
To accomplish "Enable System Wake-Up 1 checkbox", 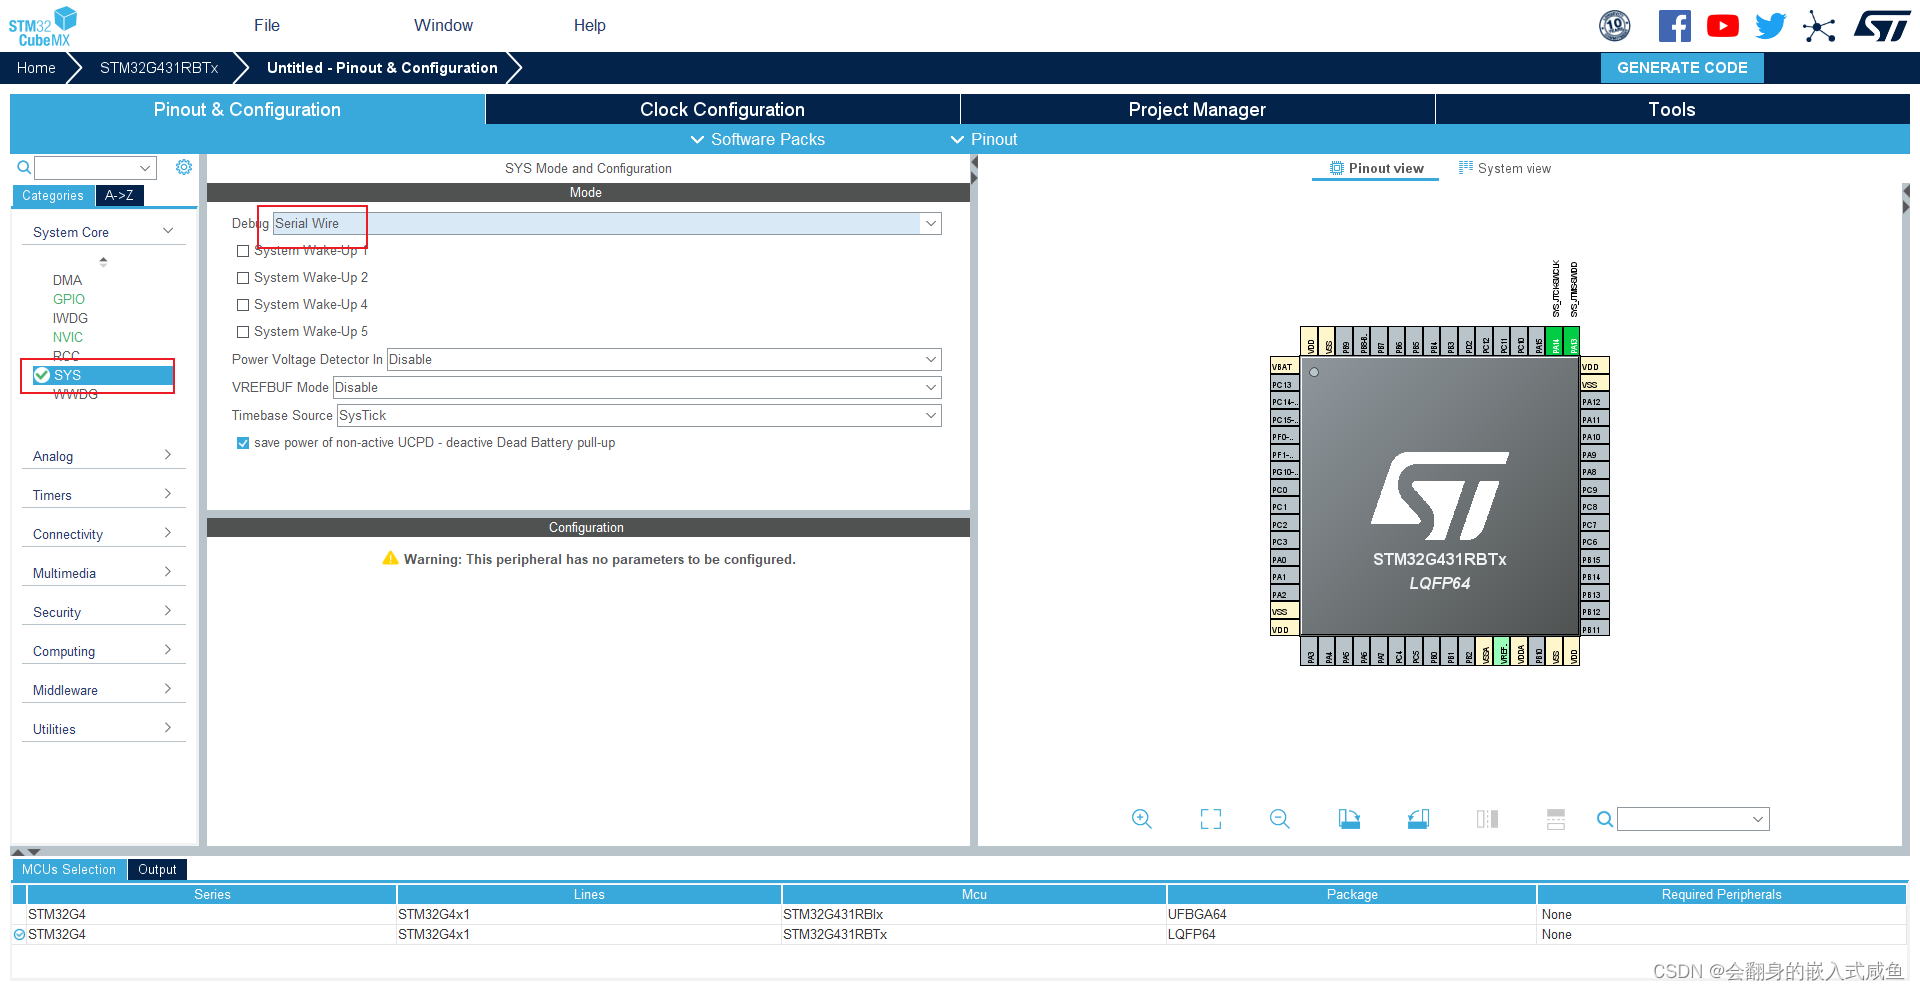I will click(243, 251).
